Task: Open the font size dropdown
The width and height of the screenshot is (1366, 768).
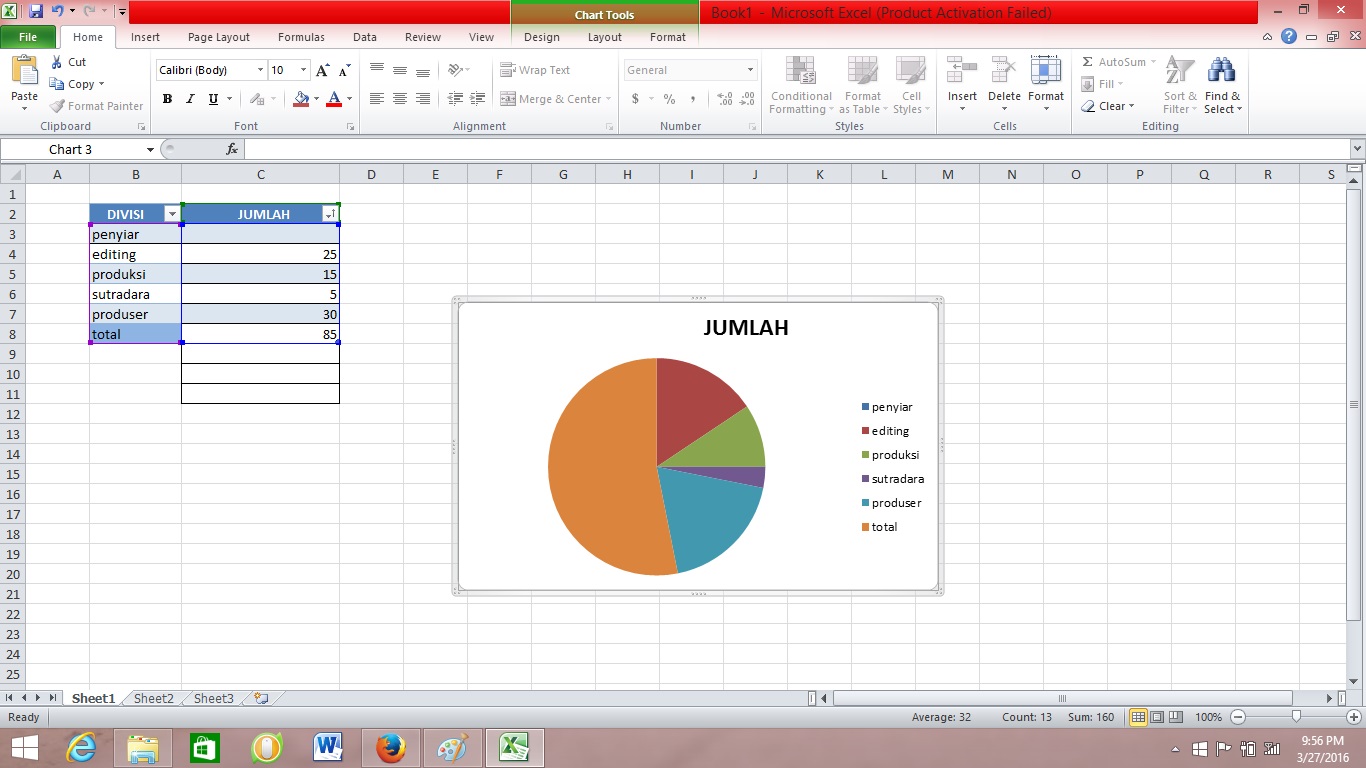Action: coord(303,70)
